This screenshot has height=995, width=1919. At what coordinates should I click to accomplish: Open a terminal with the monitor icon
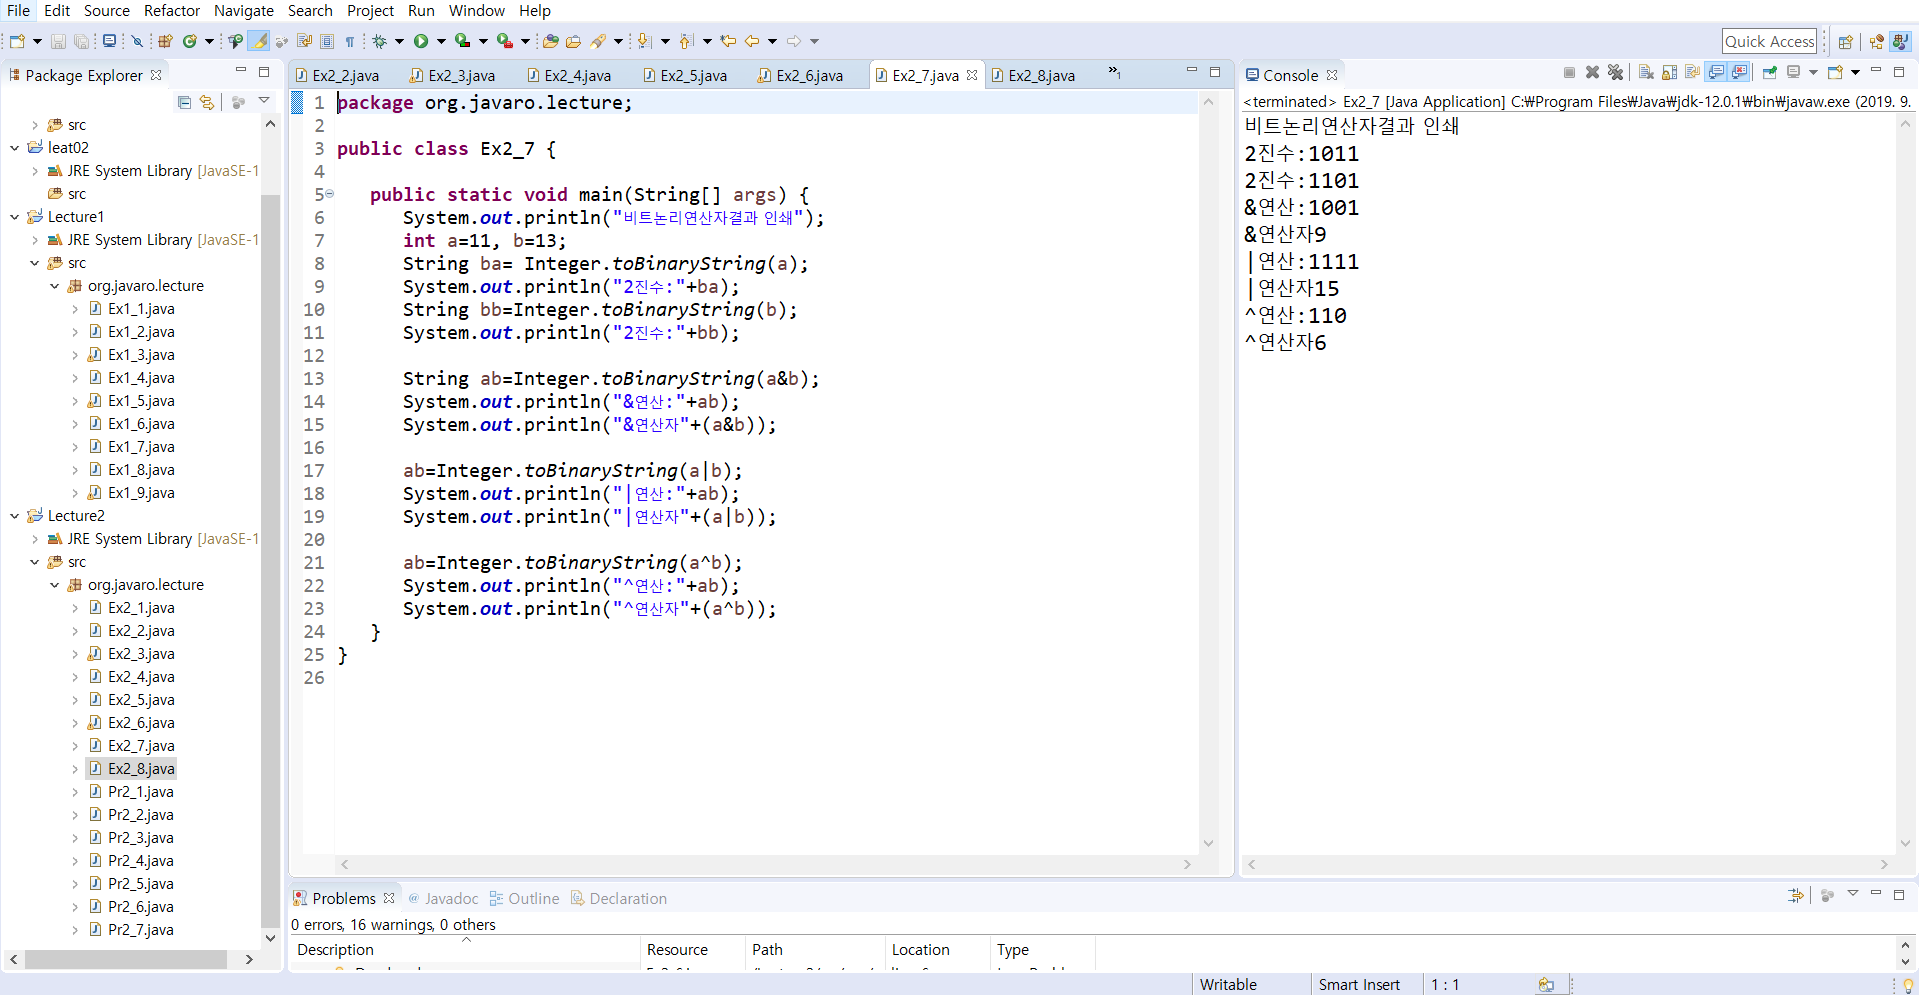(x=109, y=41)
